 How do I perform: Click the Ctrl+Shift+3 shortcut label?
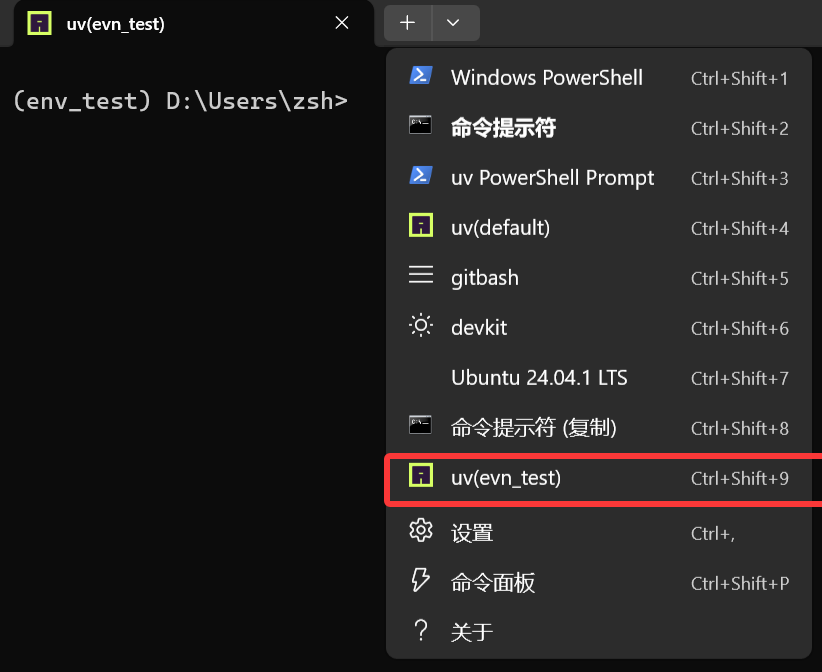pos(740,179)
